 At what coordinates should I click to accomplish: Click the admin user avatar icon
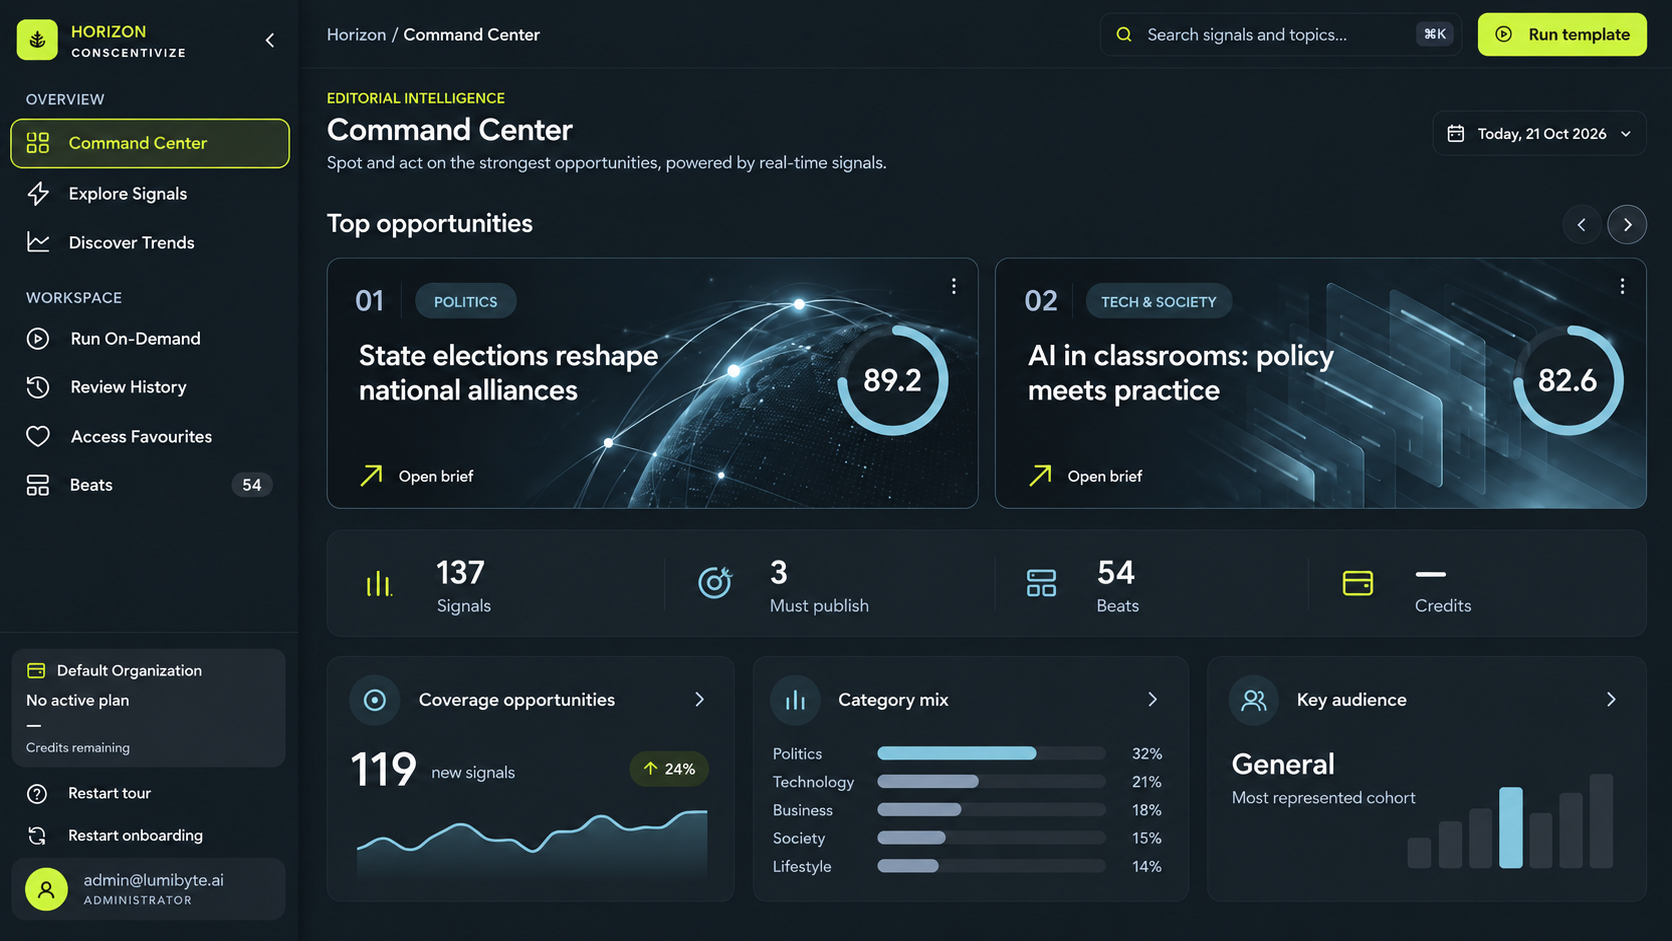click(46, 889)
